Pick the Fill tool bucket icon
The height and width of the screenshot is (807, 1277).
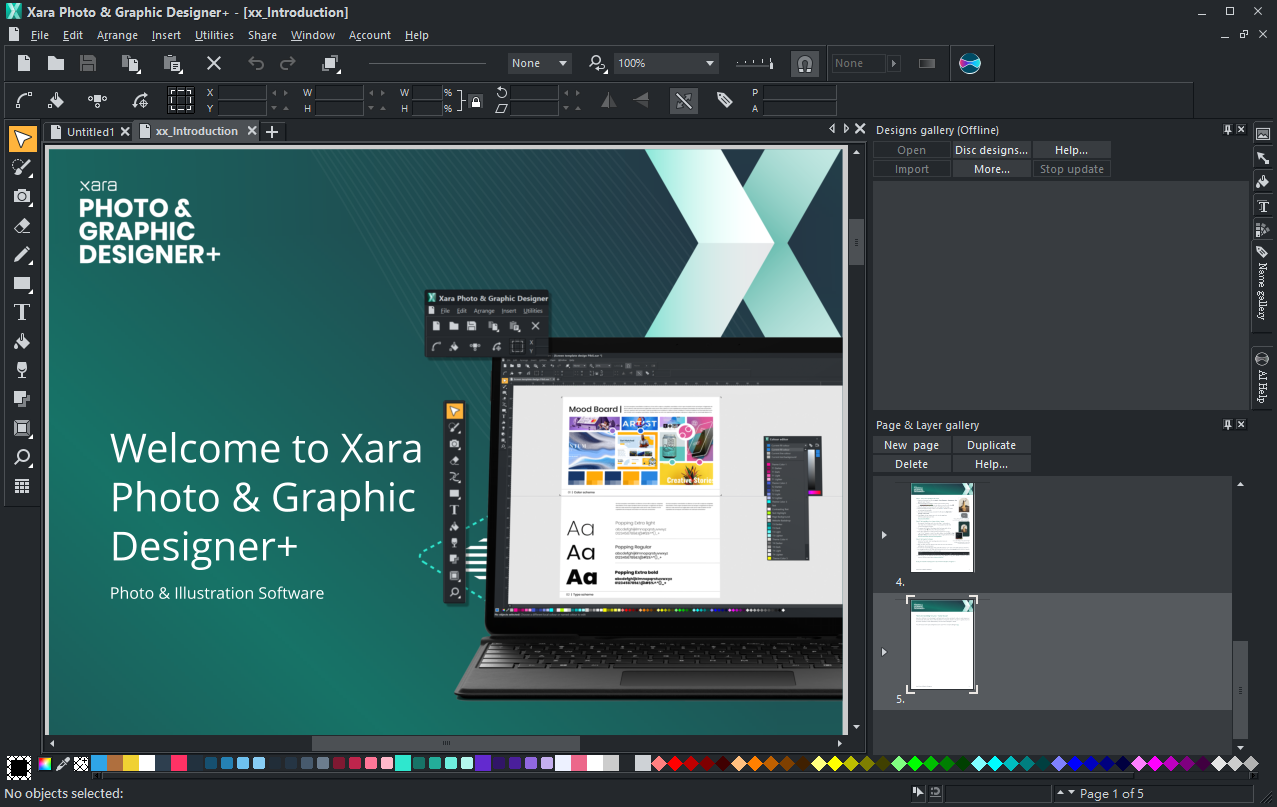click(x=22, y=341)
